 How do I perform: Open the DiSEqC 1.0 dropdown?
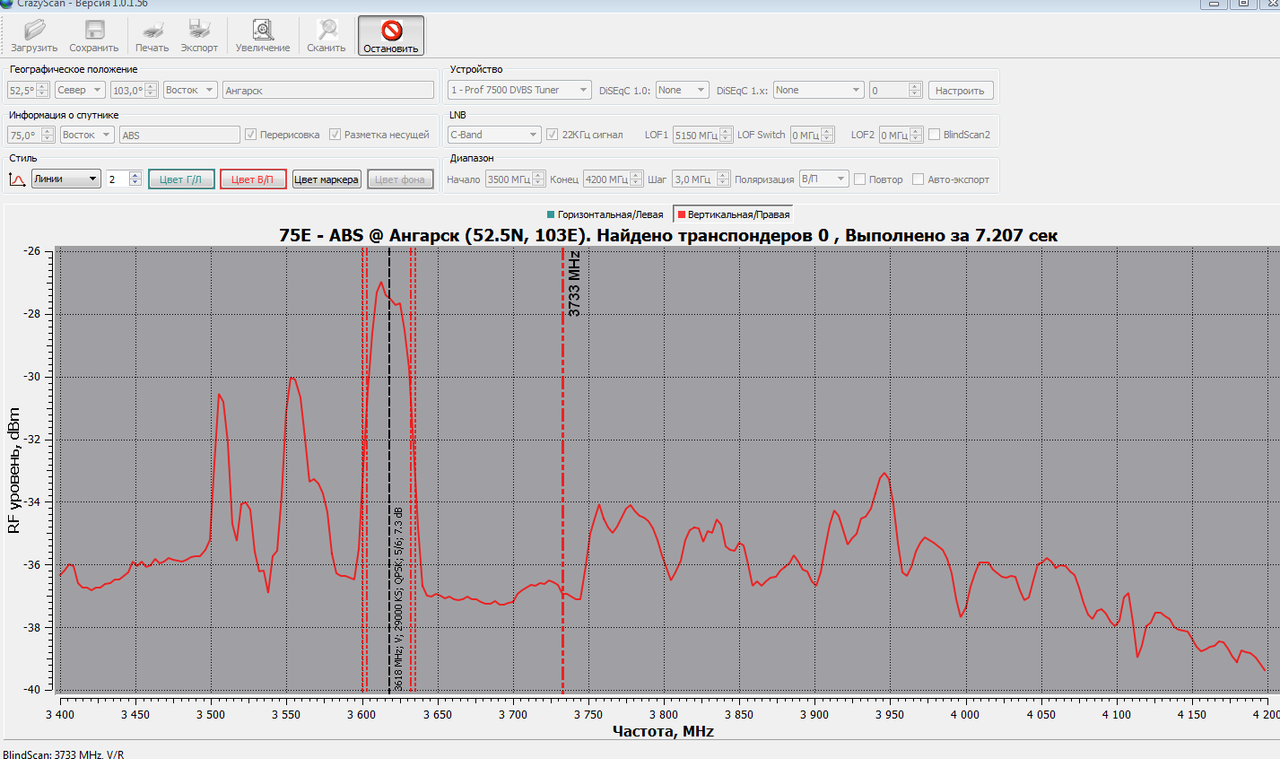682,90
